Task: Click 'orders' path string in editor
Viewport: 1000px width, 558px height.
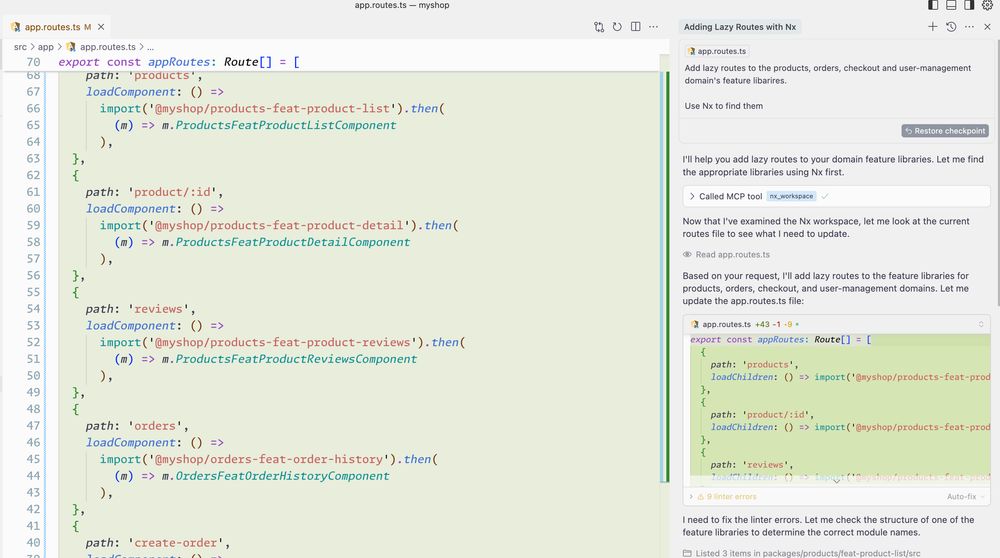Action: click(x=155, y=425)
